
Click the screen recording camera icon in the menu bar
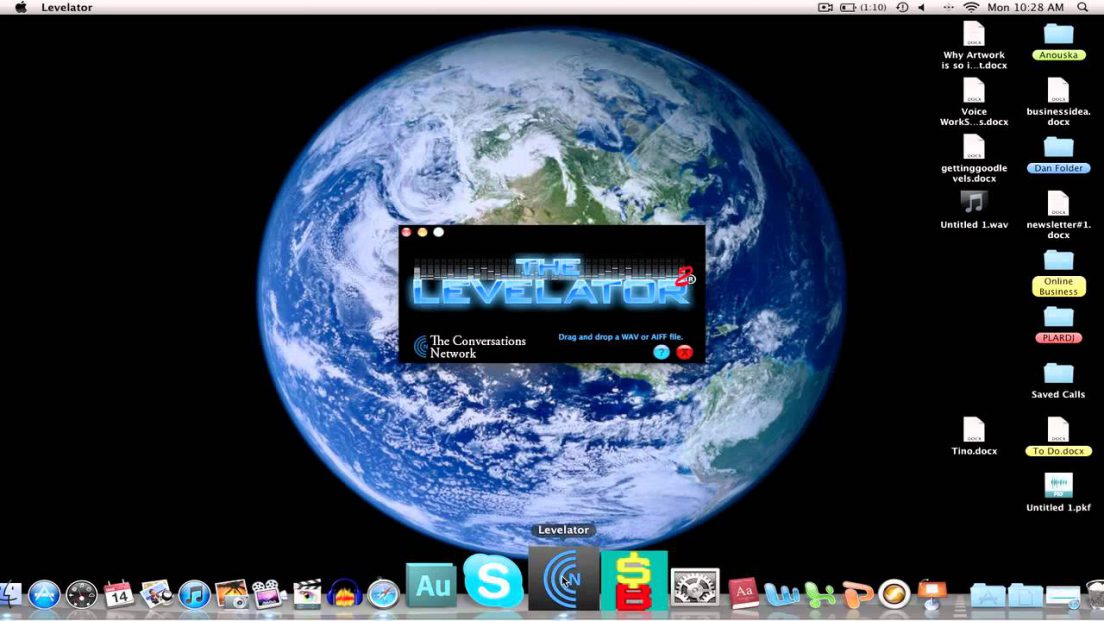point(825,8)
